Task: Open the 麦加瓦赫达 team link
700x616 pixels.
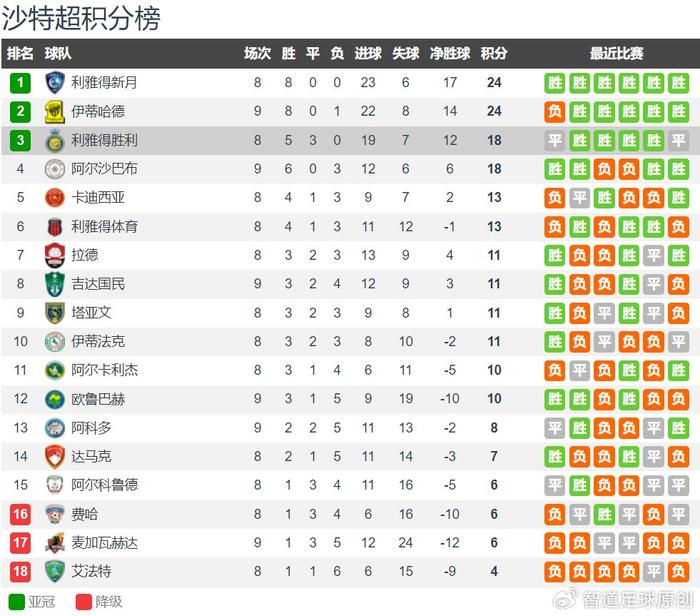Action: pyautogui.click(x=105, y=544)
